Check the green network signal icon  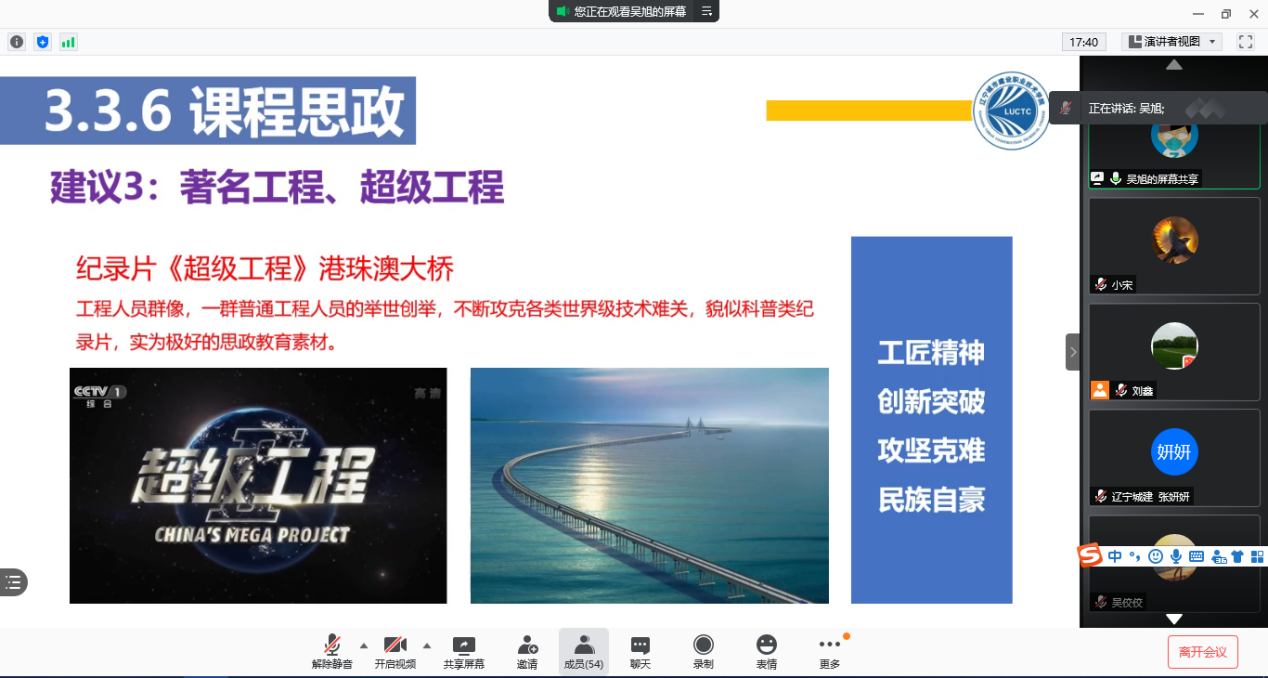pyautogui.click(x=68, y=42)
